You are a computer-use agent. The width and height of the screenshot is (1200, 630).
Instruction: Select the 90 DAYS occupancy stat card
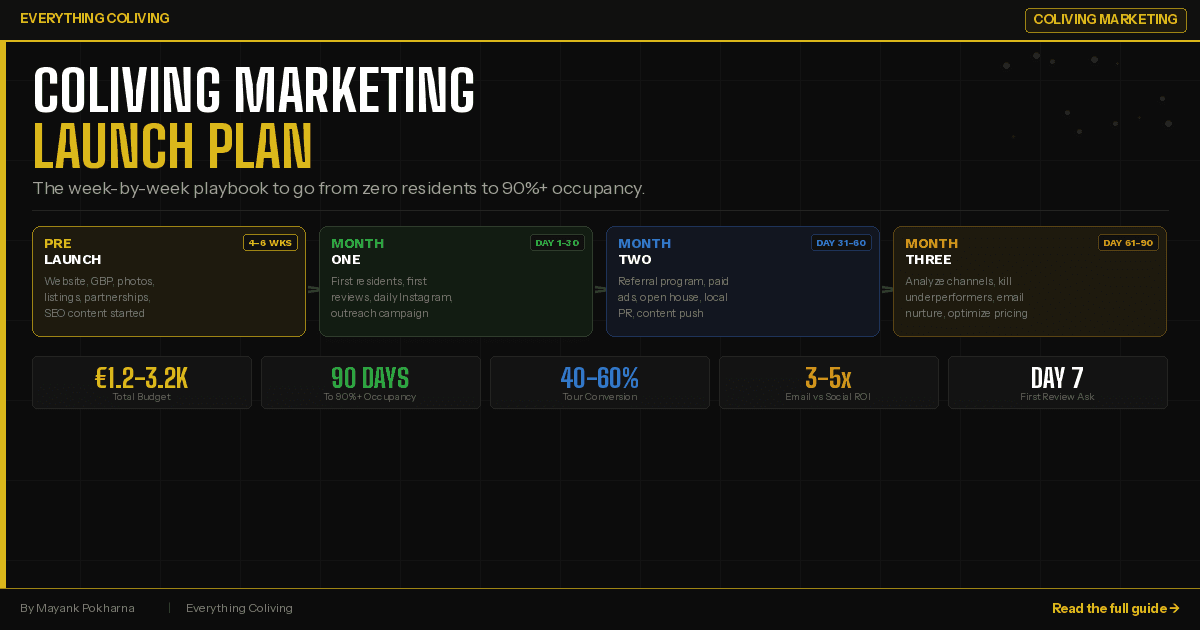pos(370,382)
